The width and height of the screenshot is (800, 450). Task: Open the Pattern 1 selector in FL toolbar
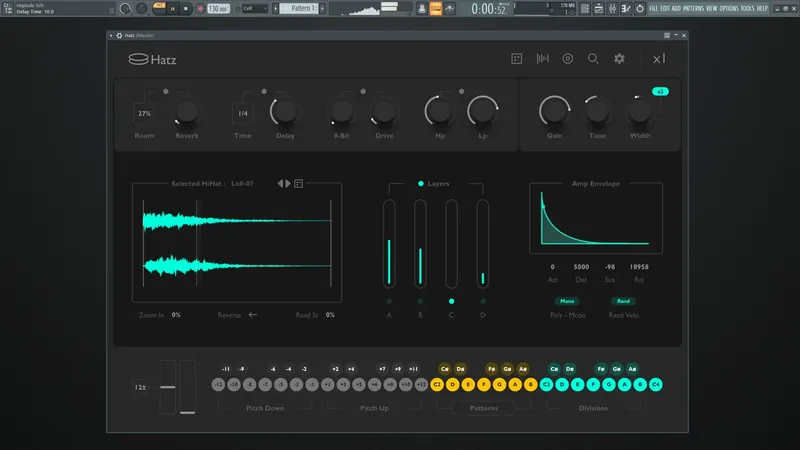click(298, 8)
